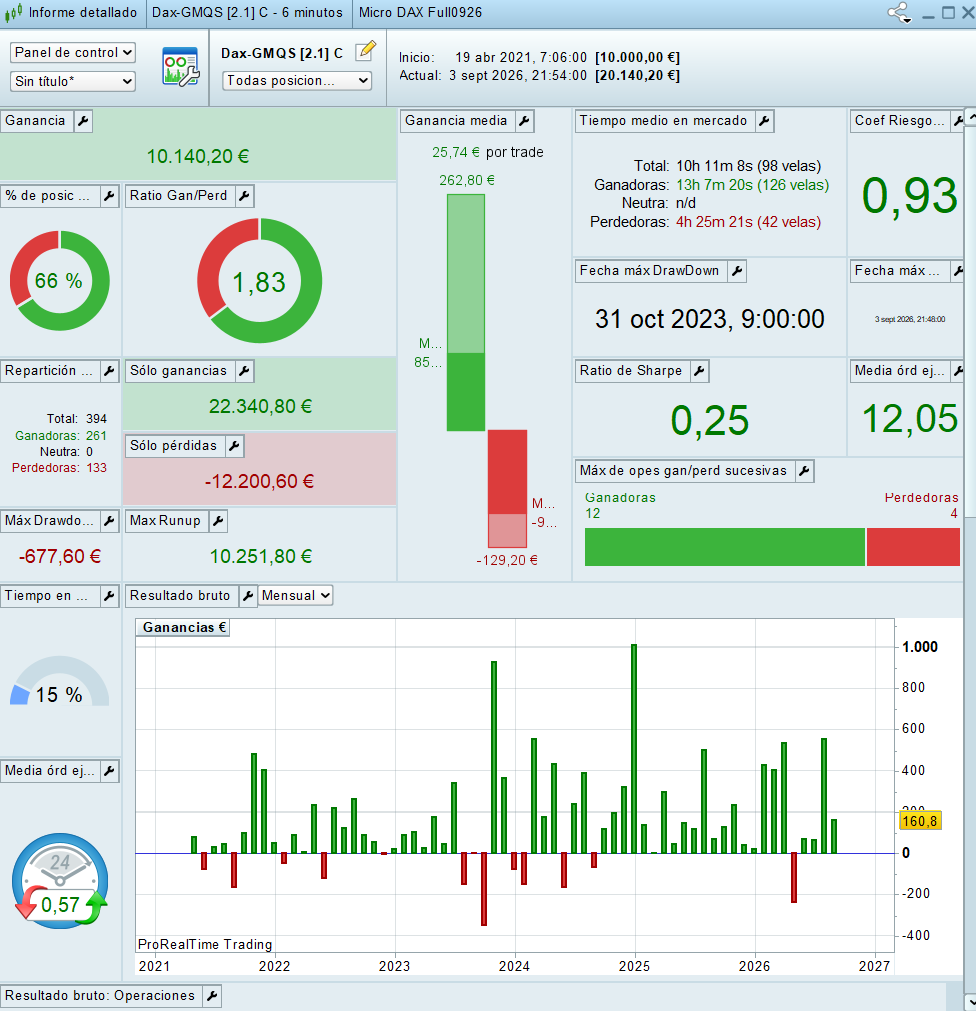
Task: Click the share icon in title bar
Action: tap(899, 12)
